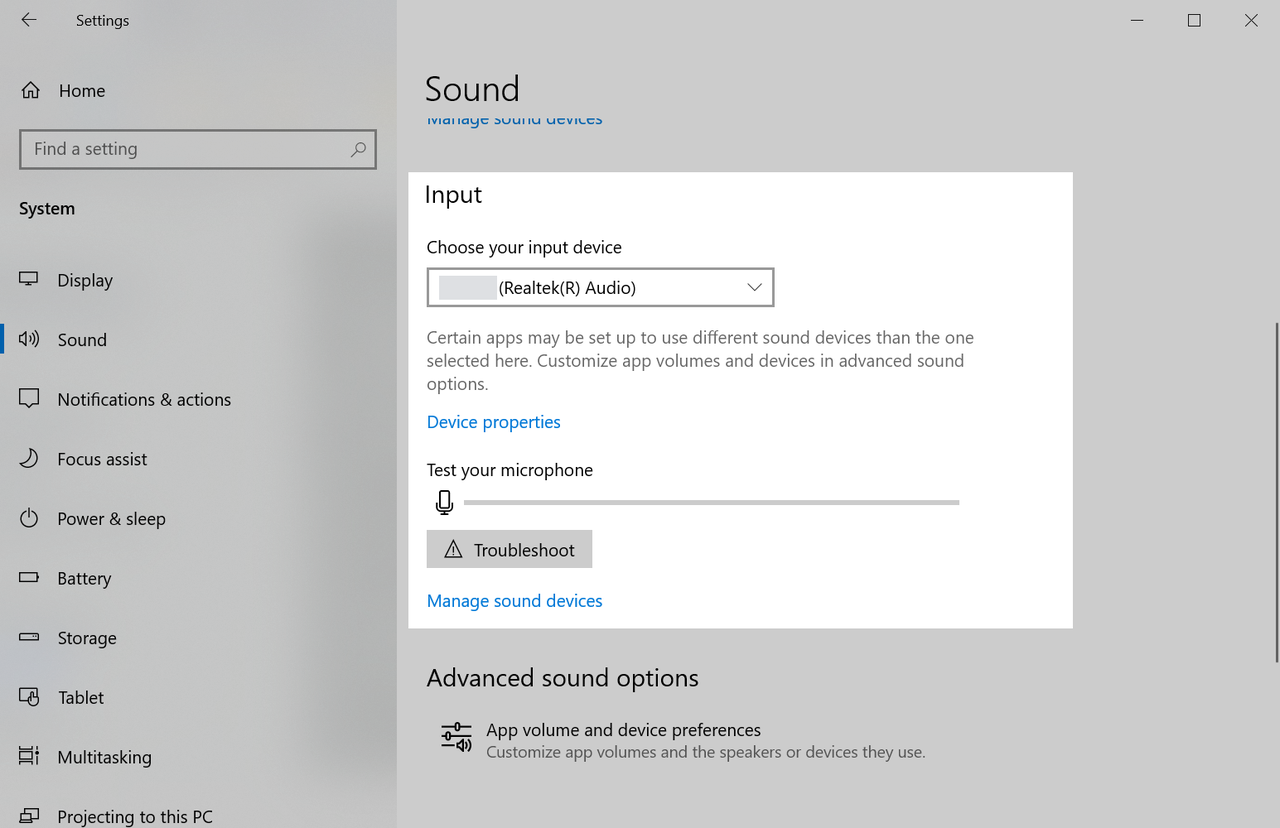Open Home from the sidebar home icon
The height and width of the screenshot is (828, 1280).
coord(31,91)
